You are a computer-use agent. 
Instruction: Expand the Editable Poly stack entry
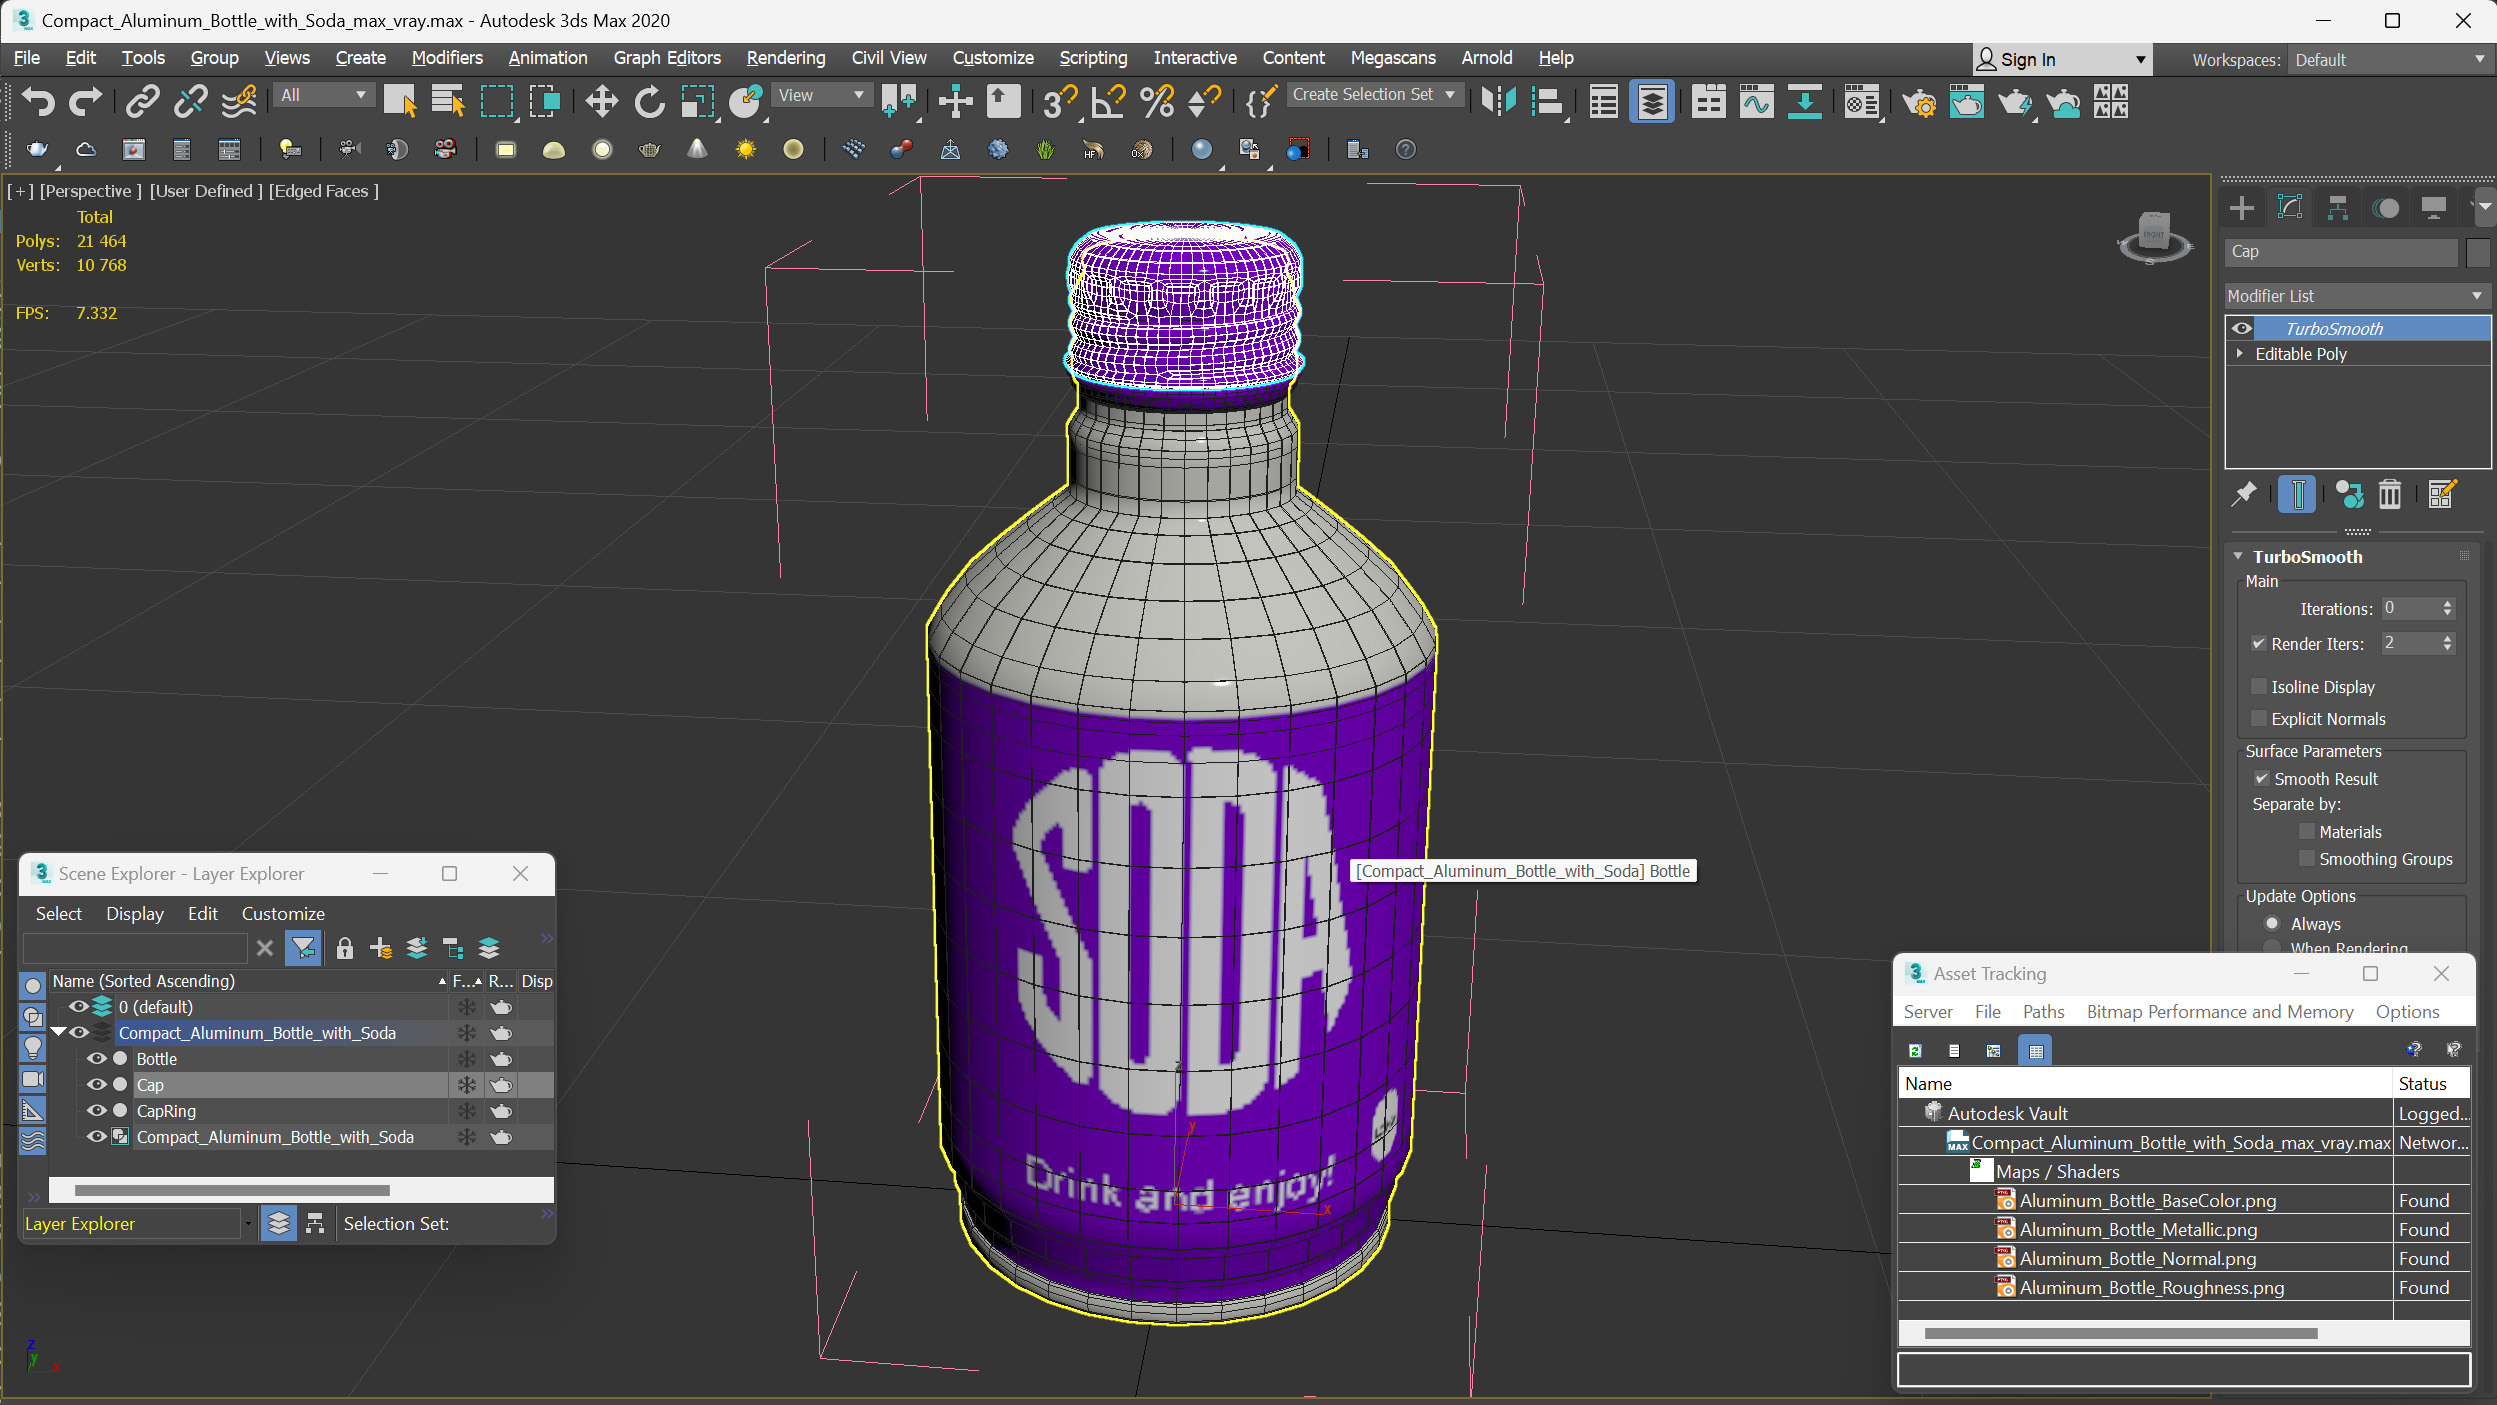(2240, 354)
